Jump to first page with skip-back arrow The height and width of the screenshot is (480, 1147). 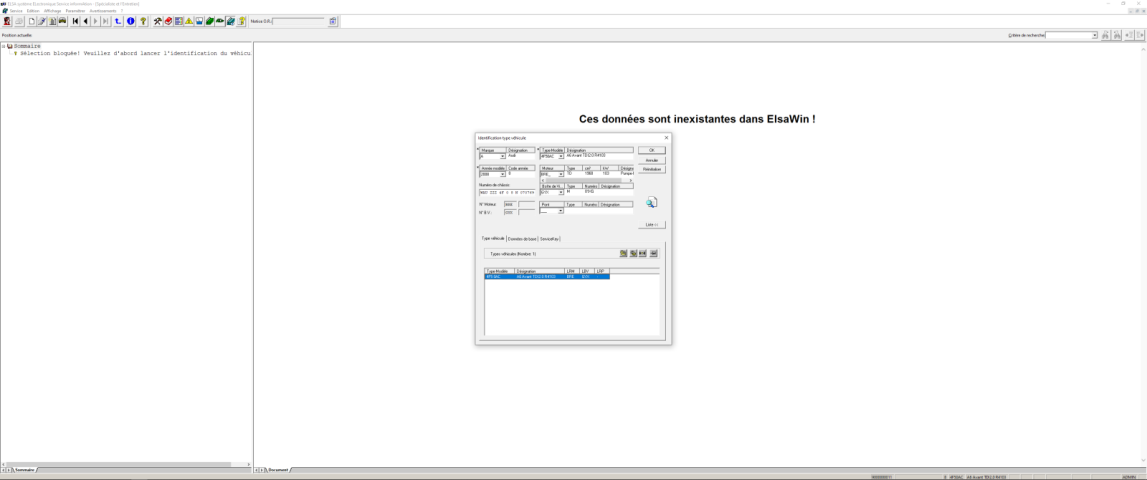pos(75,21)
